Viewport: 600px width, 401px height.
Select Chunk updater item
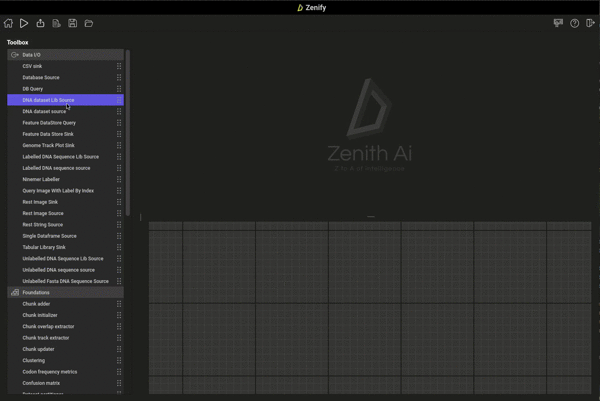pos(65,349)
